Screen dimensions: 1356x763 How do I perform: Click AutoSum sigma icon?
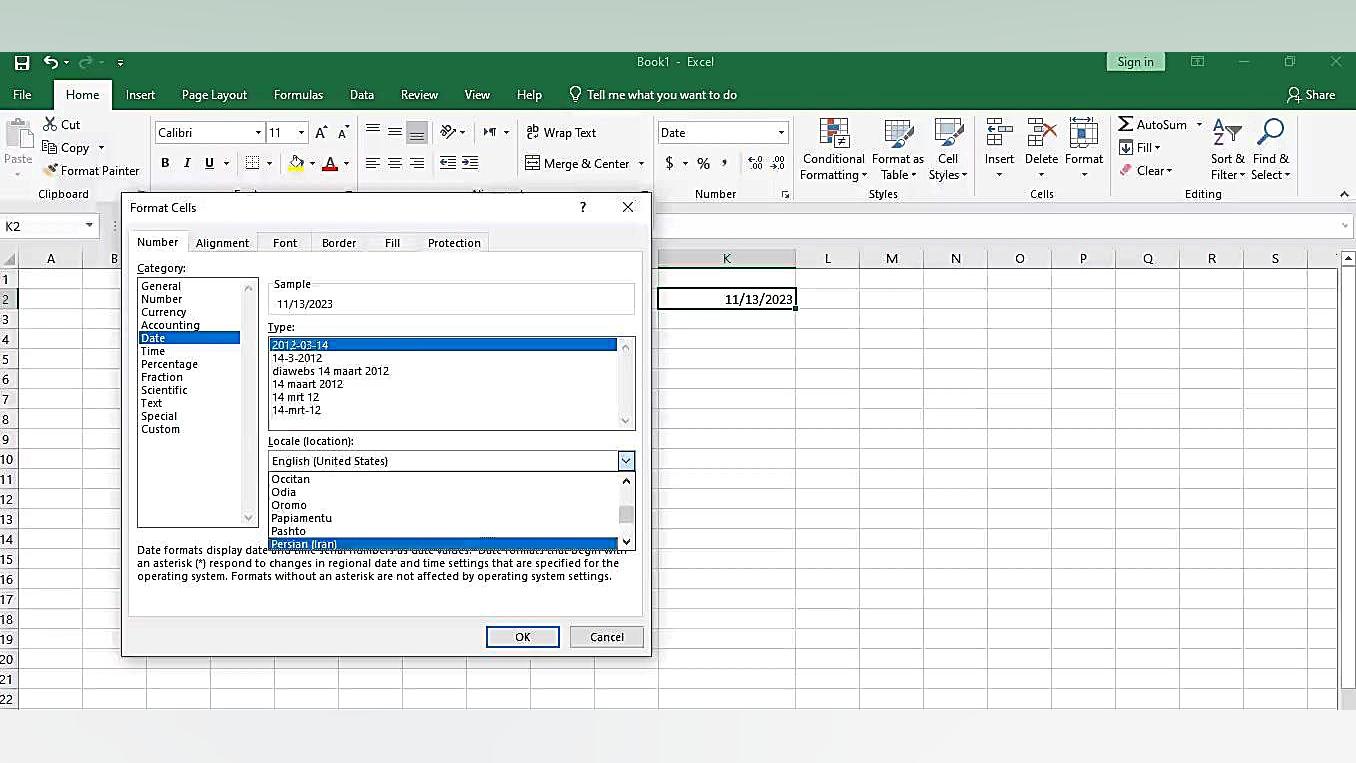tap(1126, 124)
